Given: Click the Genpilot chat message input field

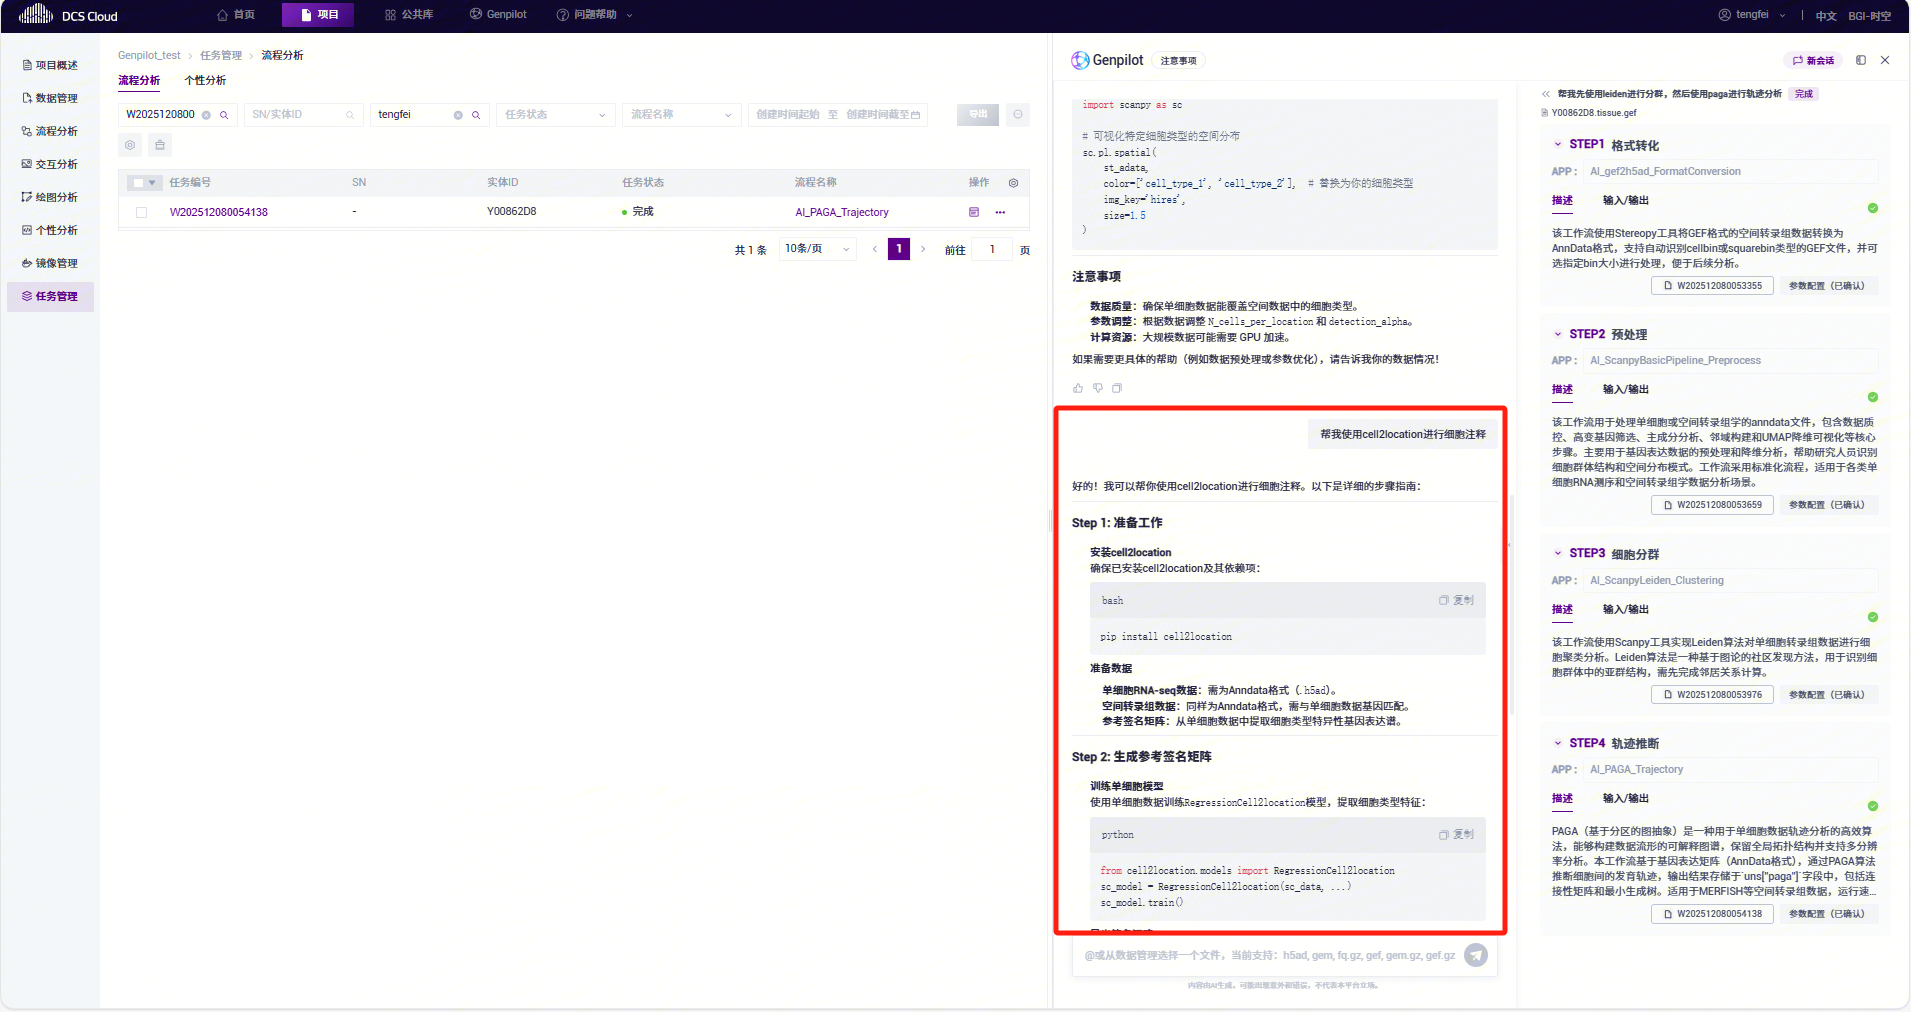Looking at the screenshot, I should point(1268,955).
